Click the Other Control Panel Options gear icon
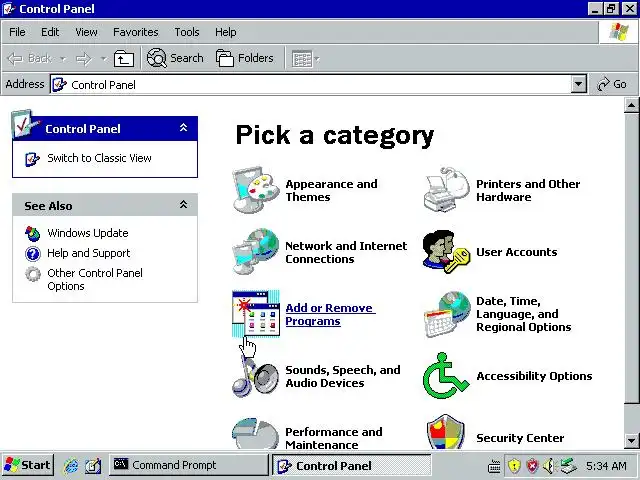Image resolution: width=640 pixels, height=480 pixels. click(x=33, y=274)
